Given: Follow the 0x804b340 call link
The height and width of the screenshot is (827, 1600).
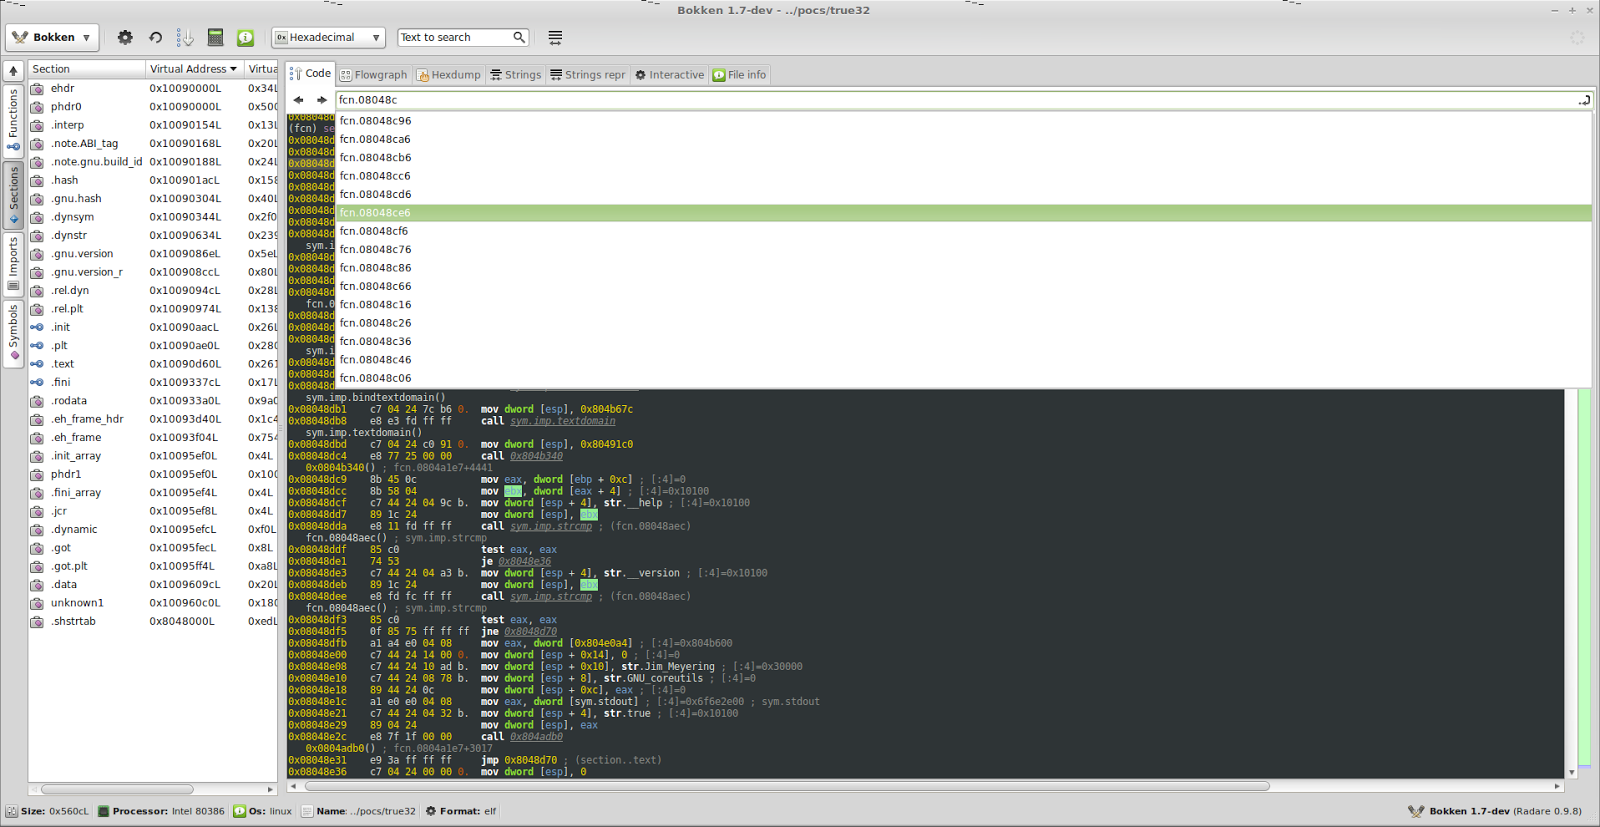Looking at the screenshot, I should coord(536,456).
